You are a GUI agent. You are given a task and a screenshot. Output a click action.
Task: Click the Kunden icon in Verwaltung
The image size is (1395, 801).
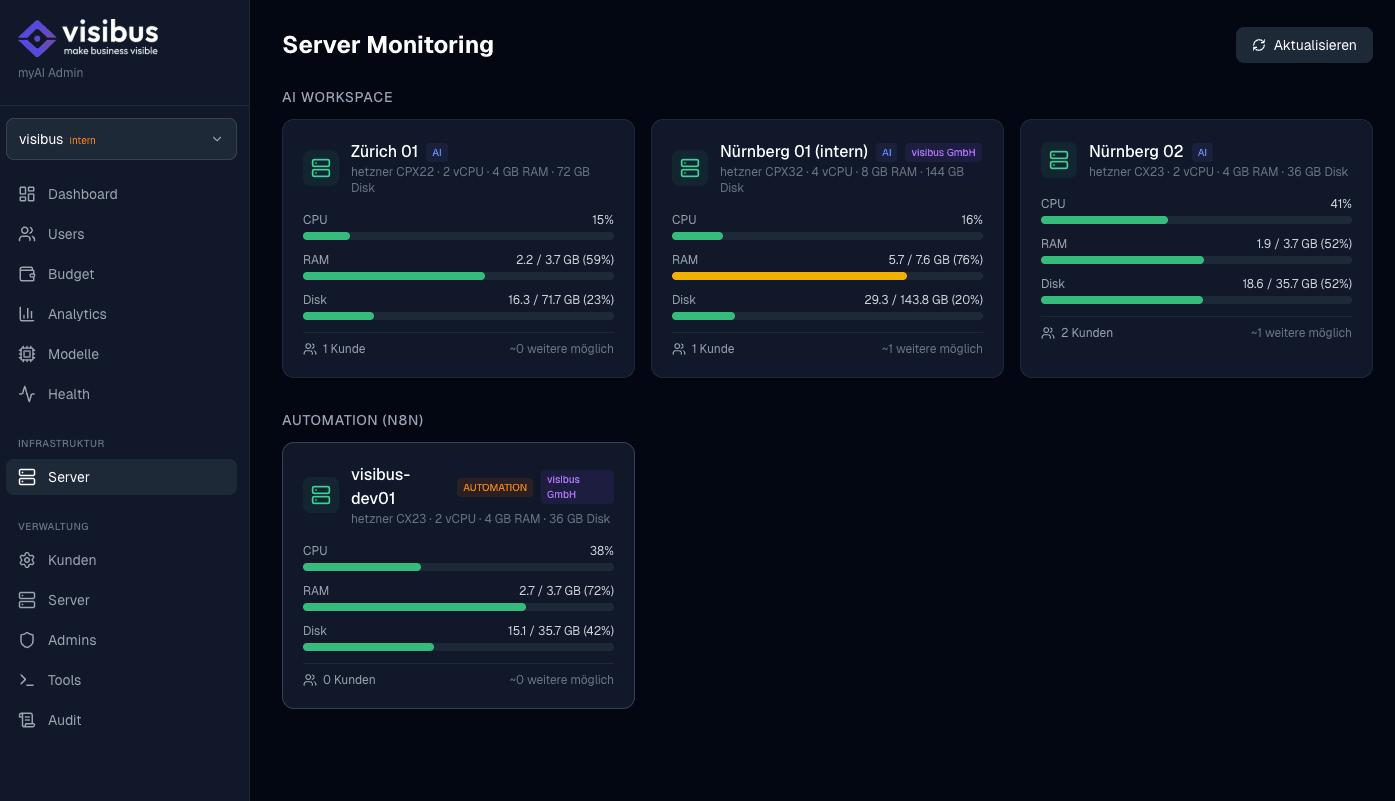click(x=27, y=560)
